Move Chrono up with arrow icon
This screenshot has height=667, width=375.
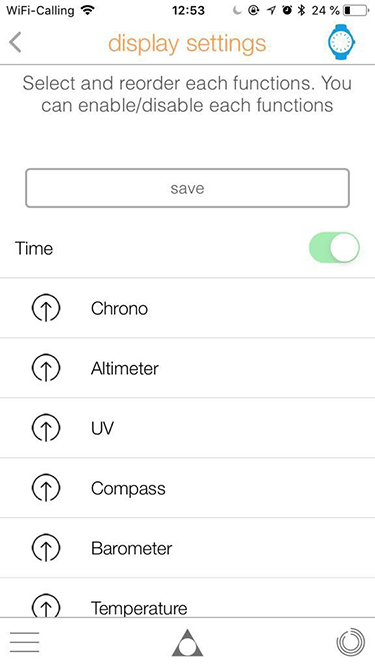[x=46, y=308]
